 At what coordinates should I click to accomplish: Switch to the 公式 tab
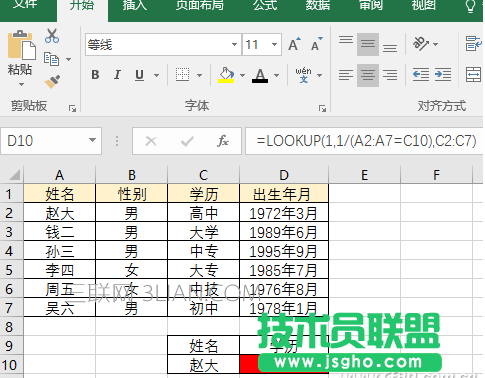coord(265,5)
